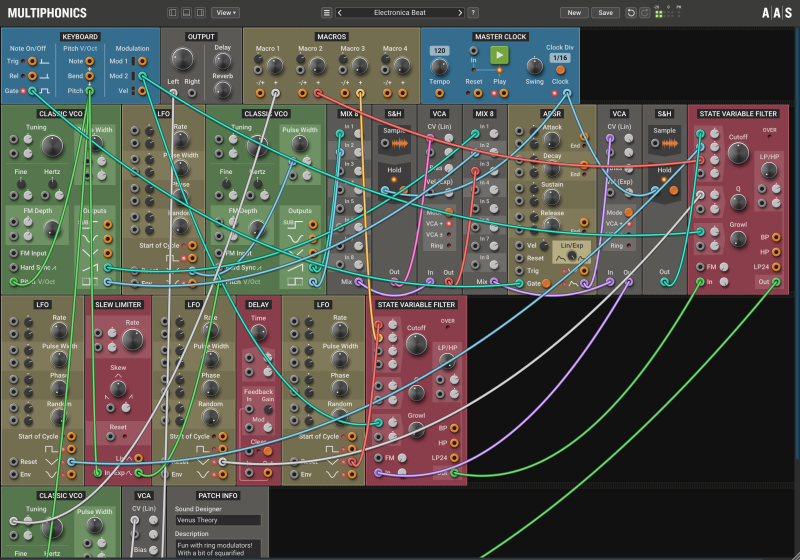Go to the previous preset arrow
Viewport: 800px width, 560px height.
pyautogui.click(x=340, y=13)
